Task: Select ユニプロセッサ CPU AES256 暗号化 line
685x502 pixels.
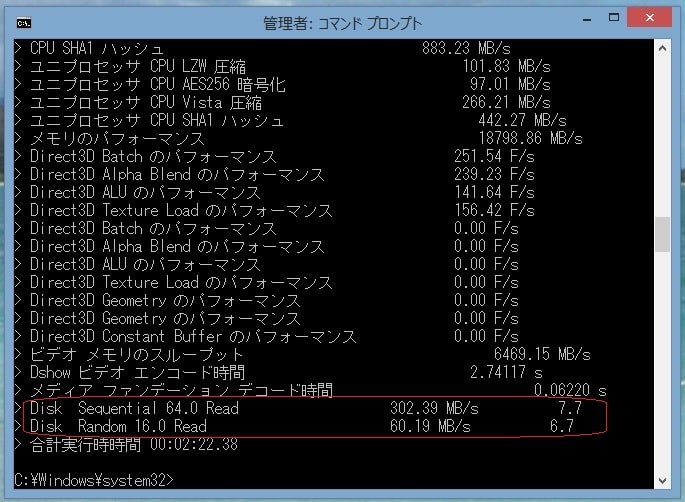Action: (158, 84)
